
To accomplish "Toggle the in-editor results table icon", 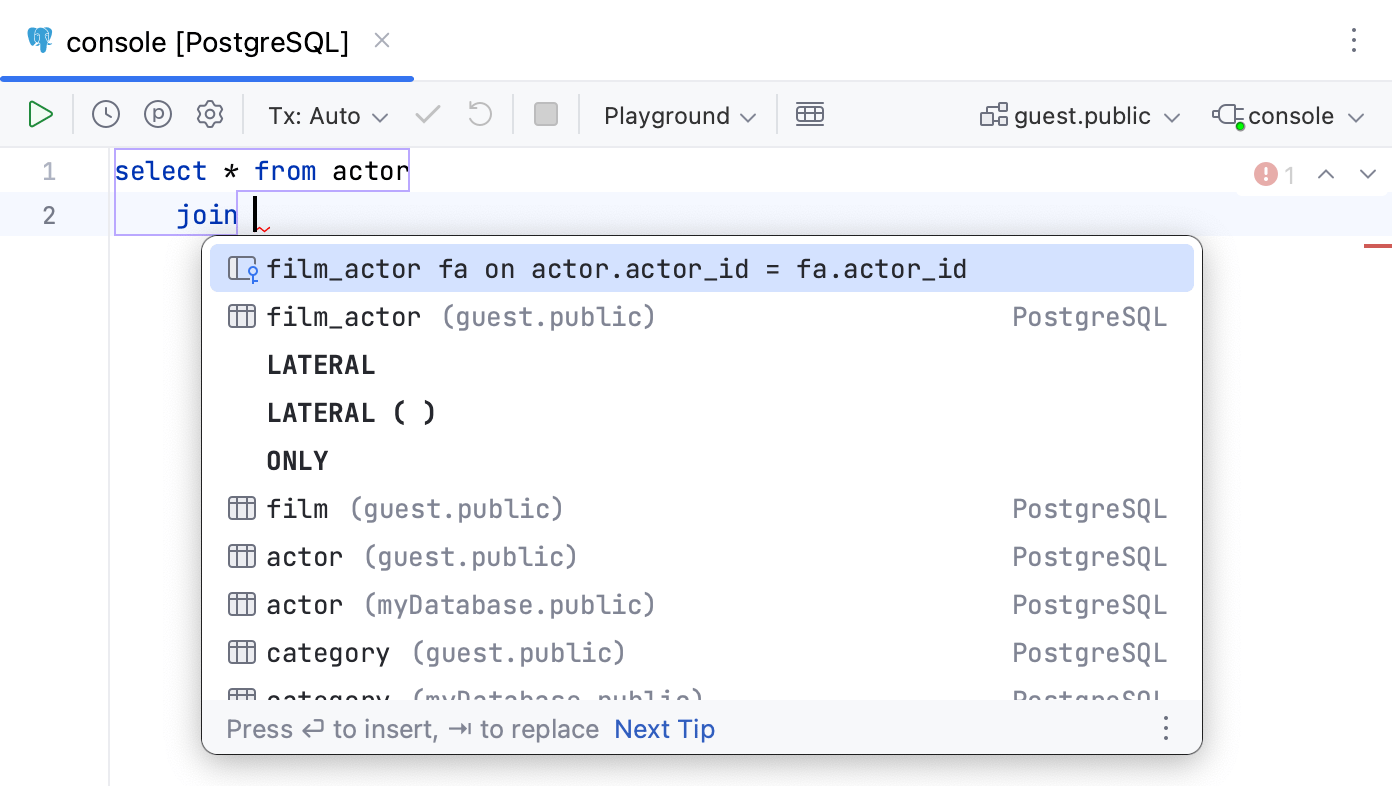I will click(810, 115).
